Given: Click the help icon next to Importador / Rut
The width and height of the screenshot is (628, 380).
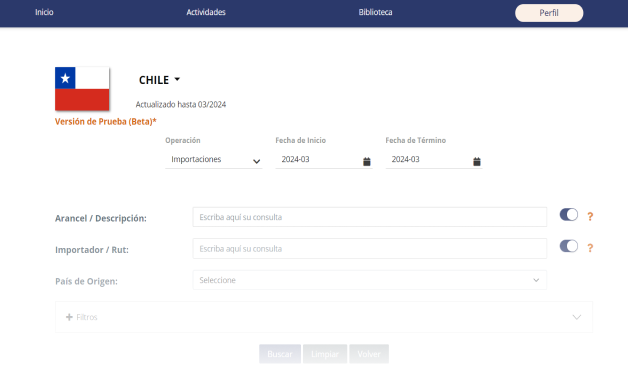Looking at the screenshot, I should coord(590,248).
